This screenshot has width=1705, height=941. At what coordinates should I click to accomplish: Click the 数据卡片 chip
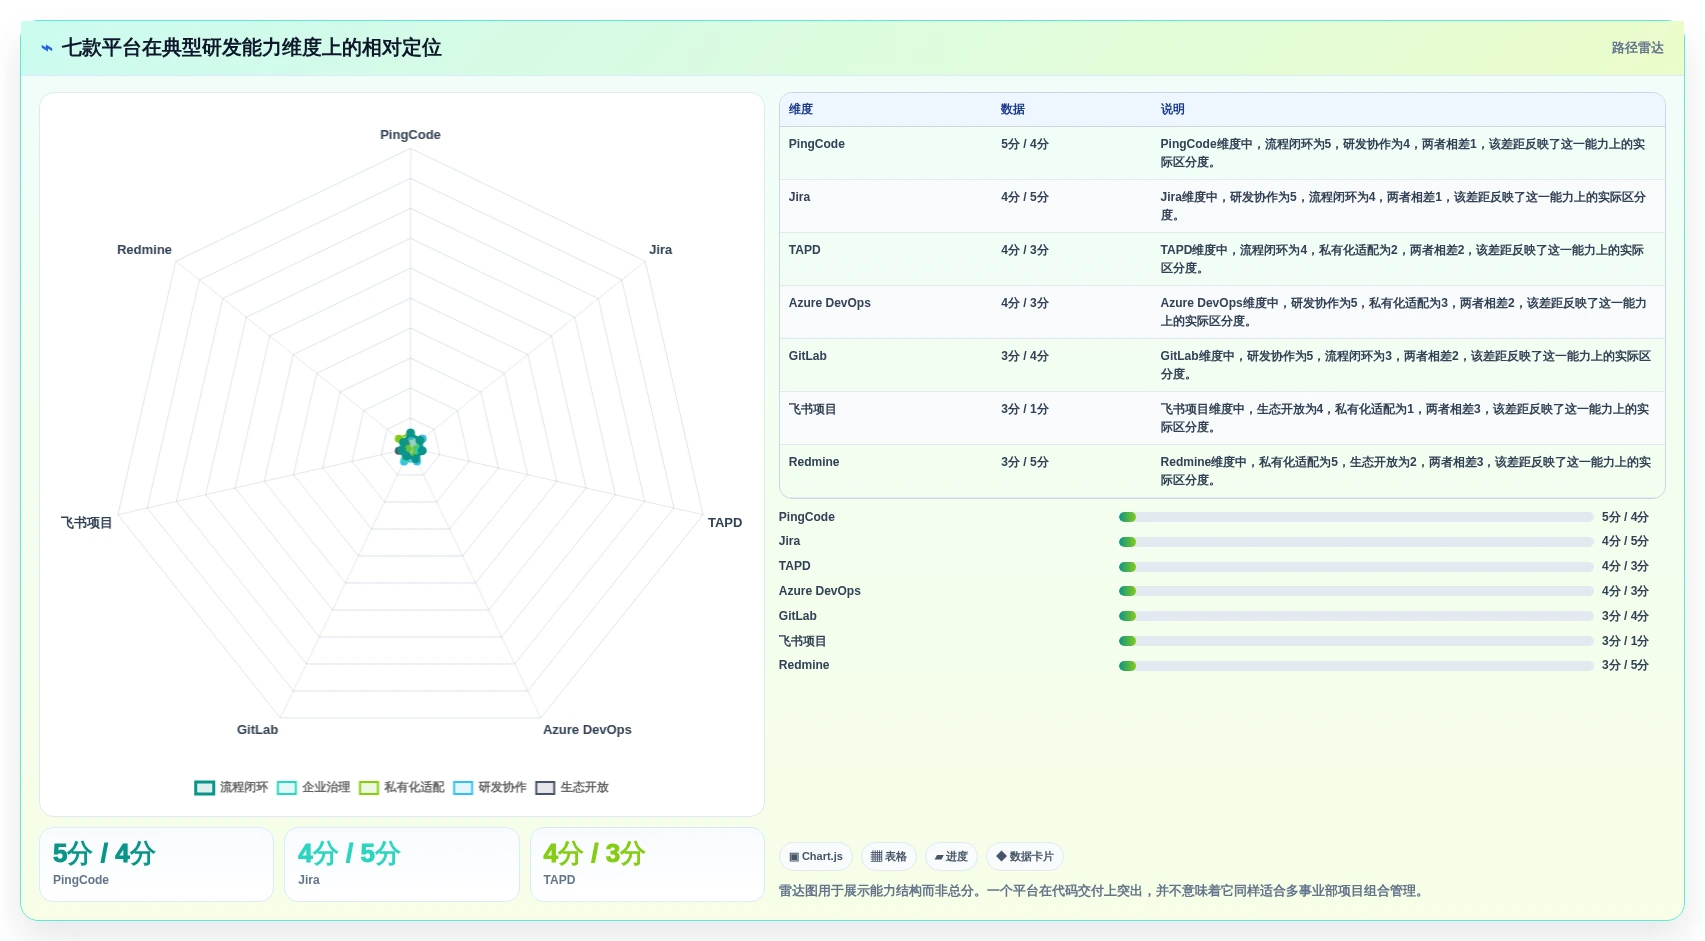pyautogui.click(x=1025, y=857)
